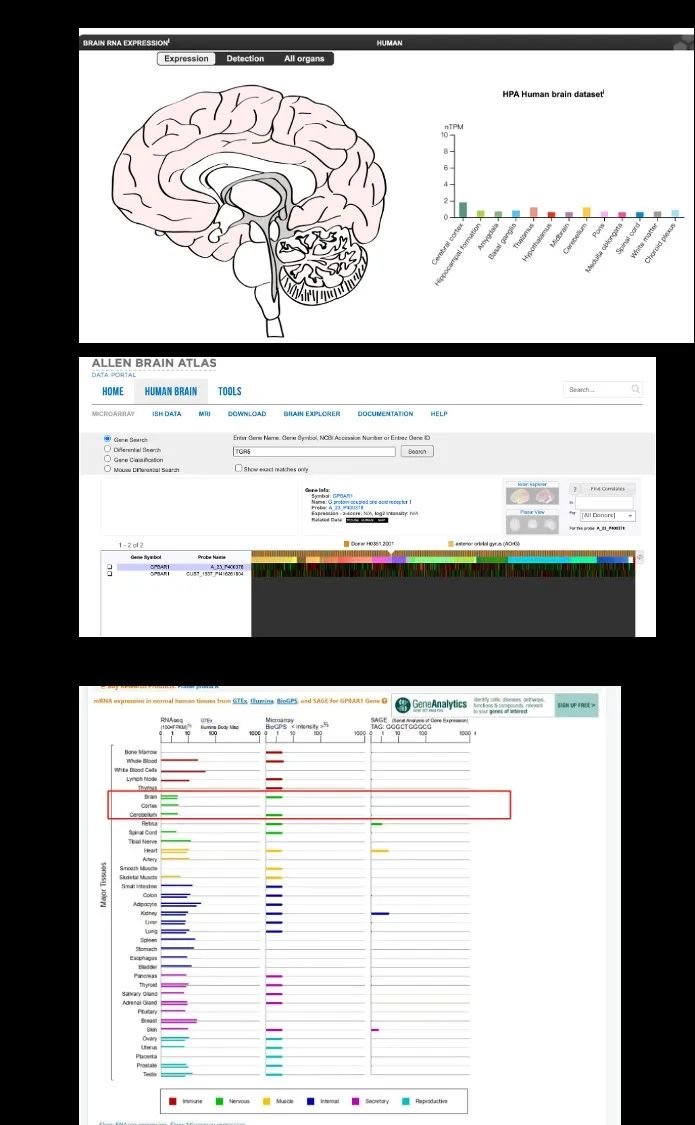The width and height of the screenshot is (695, 1125).
Task: Open the GPBAR1 symbol link in Gene Info
Action: click(x=342, y=496)
